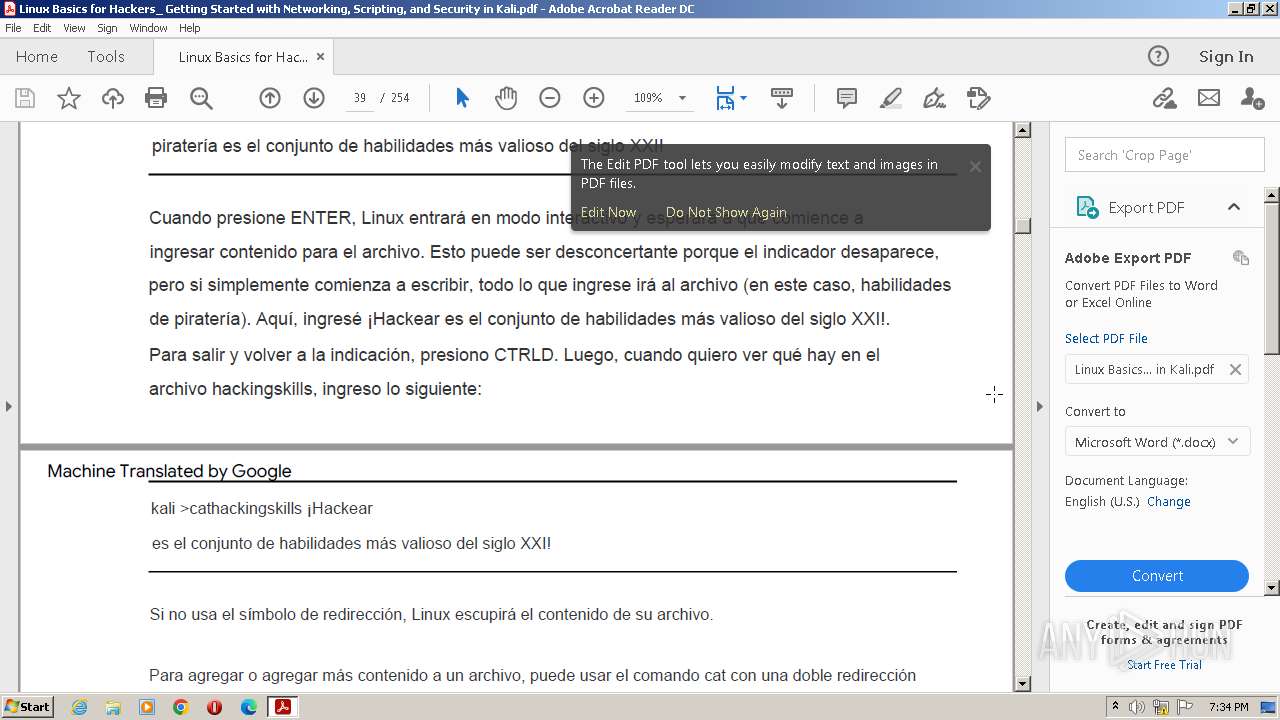The width and height of the screenshot is (1280, 720).
Task: Open the Windows Start menu
Action: pos(28,707)
